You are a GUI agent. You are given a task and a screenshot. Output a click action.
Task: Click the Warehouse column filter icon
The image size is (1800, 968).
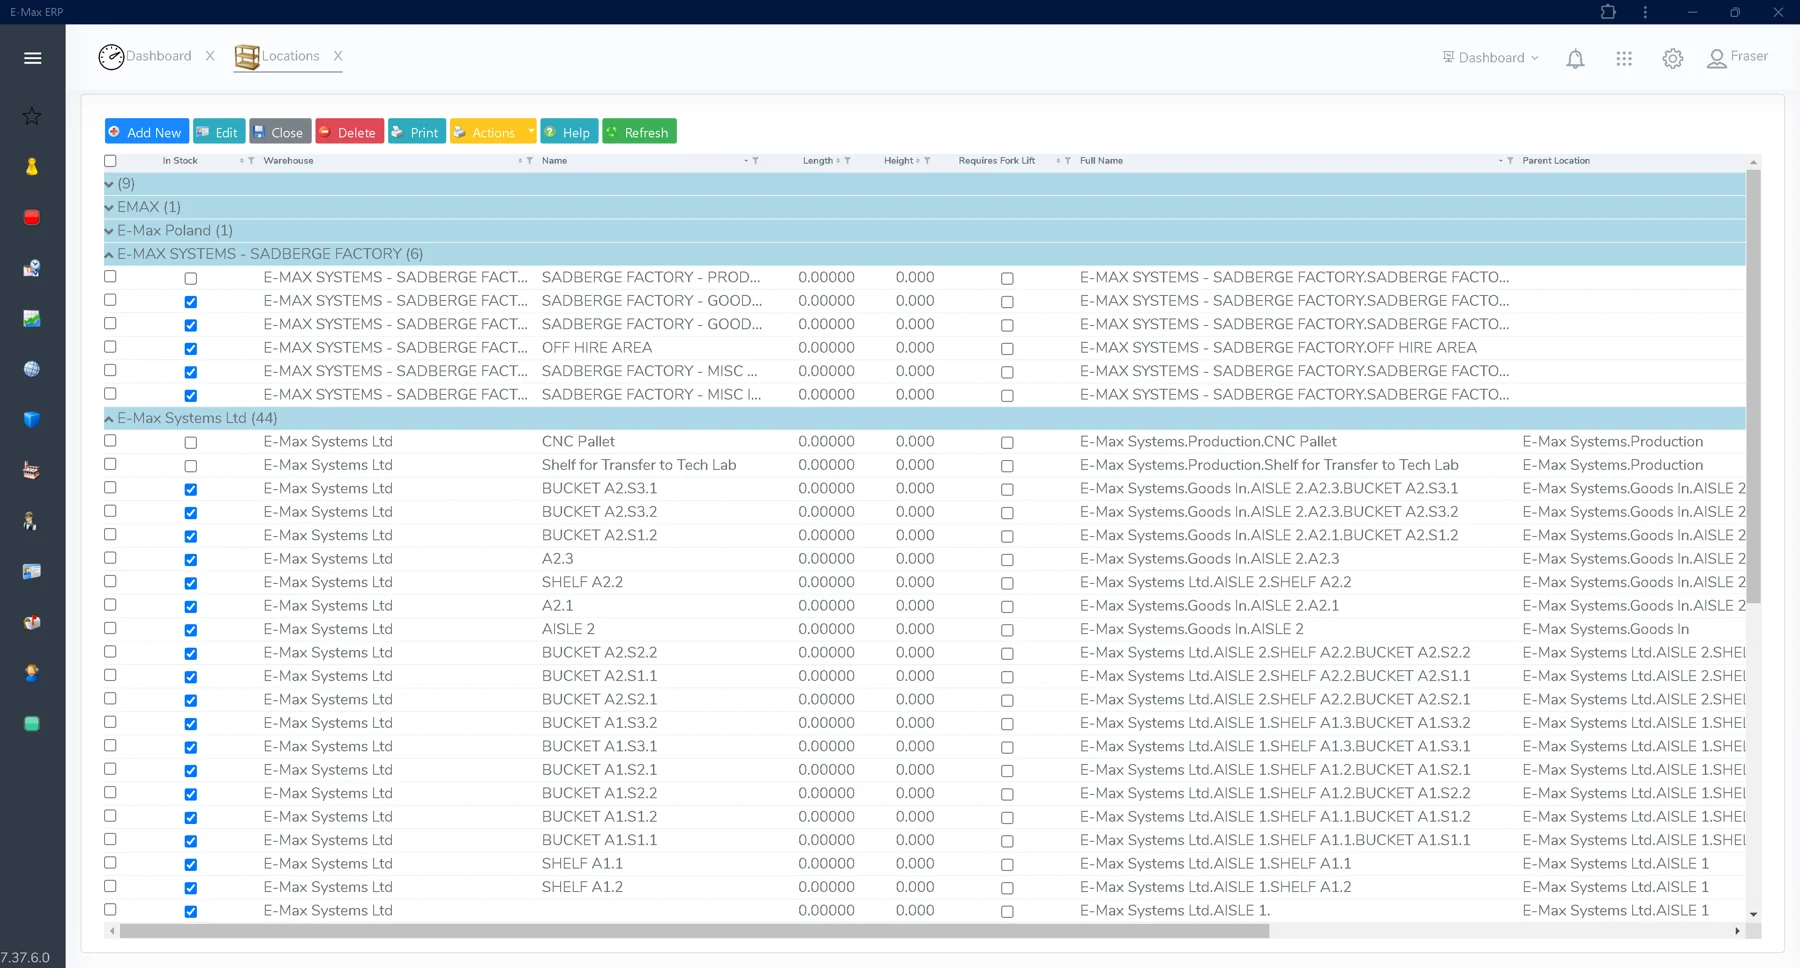click(529, 161)
